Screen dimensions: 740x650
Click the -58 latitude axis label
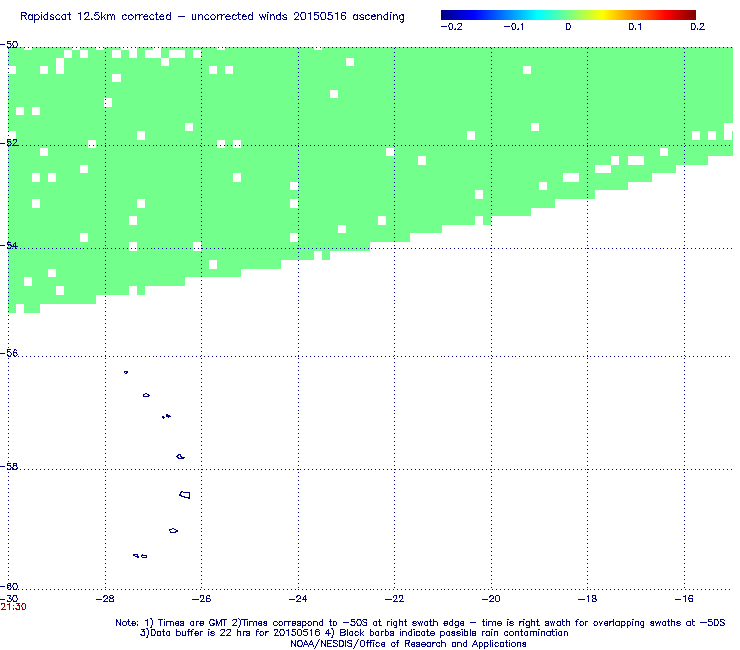[x=9, y=466]
